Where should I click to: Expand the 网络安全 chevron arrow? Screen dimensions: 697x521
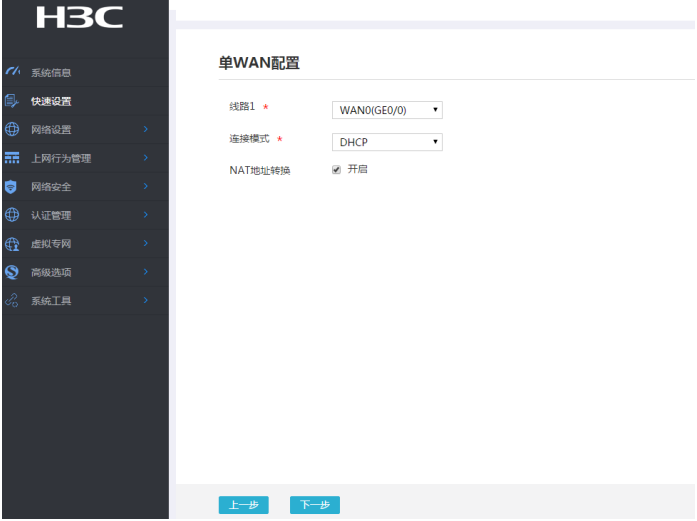click(146, 186)
